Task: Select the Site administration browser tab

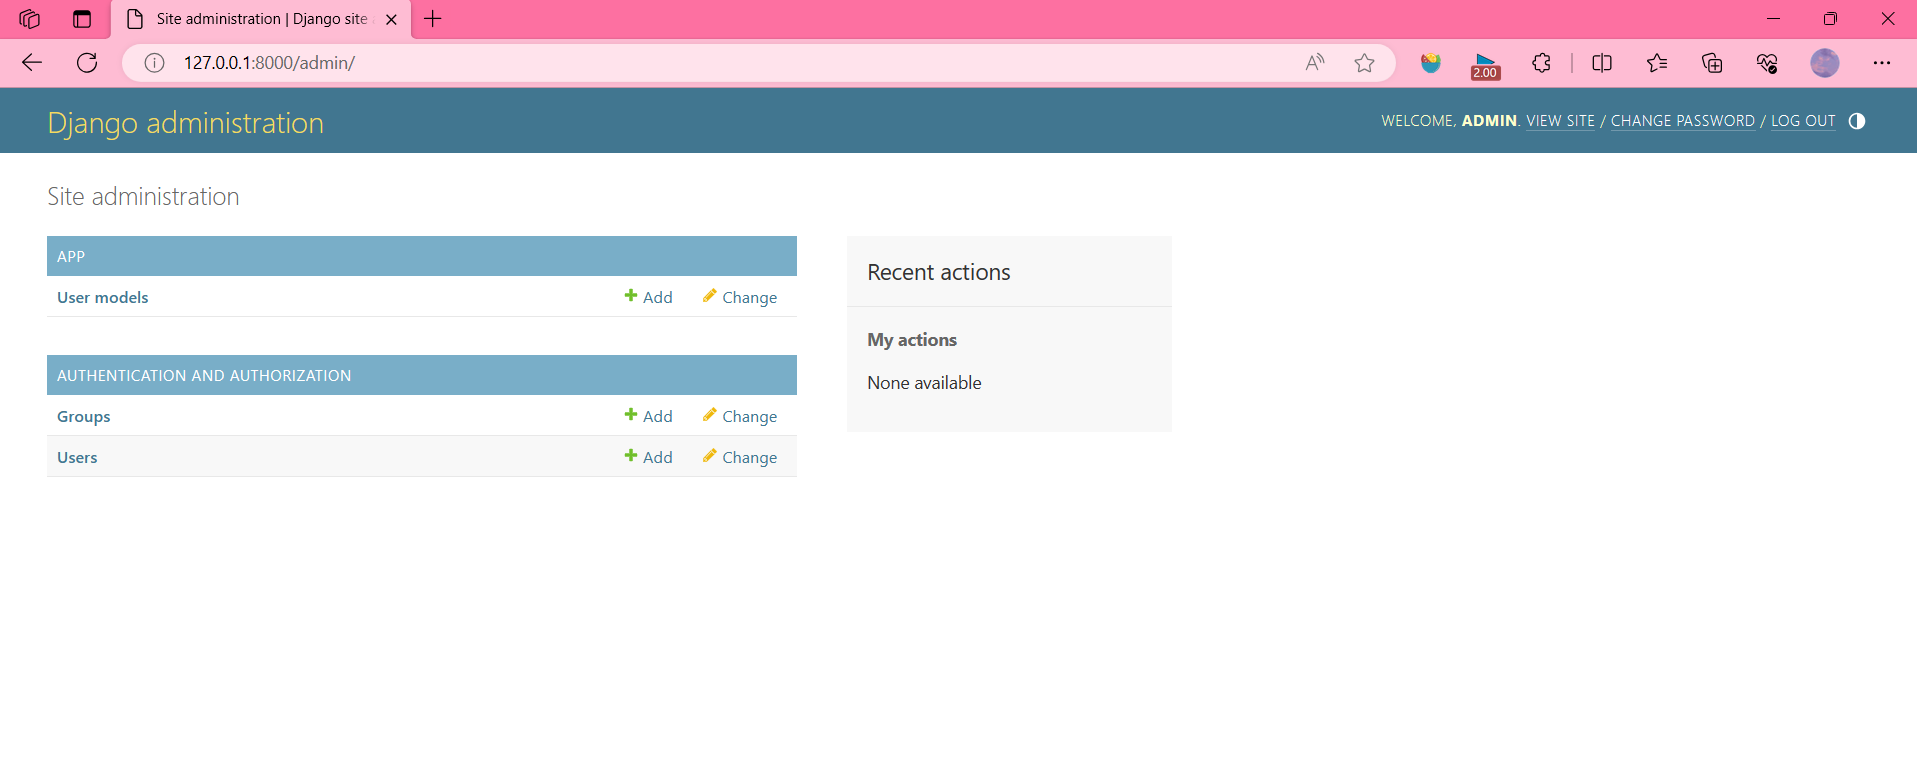Action: click(x=261, y=19)
